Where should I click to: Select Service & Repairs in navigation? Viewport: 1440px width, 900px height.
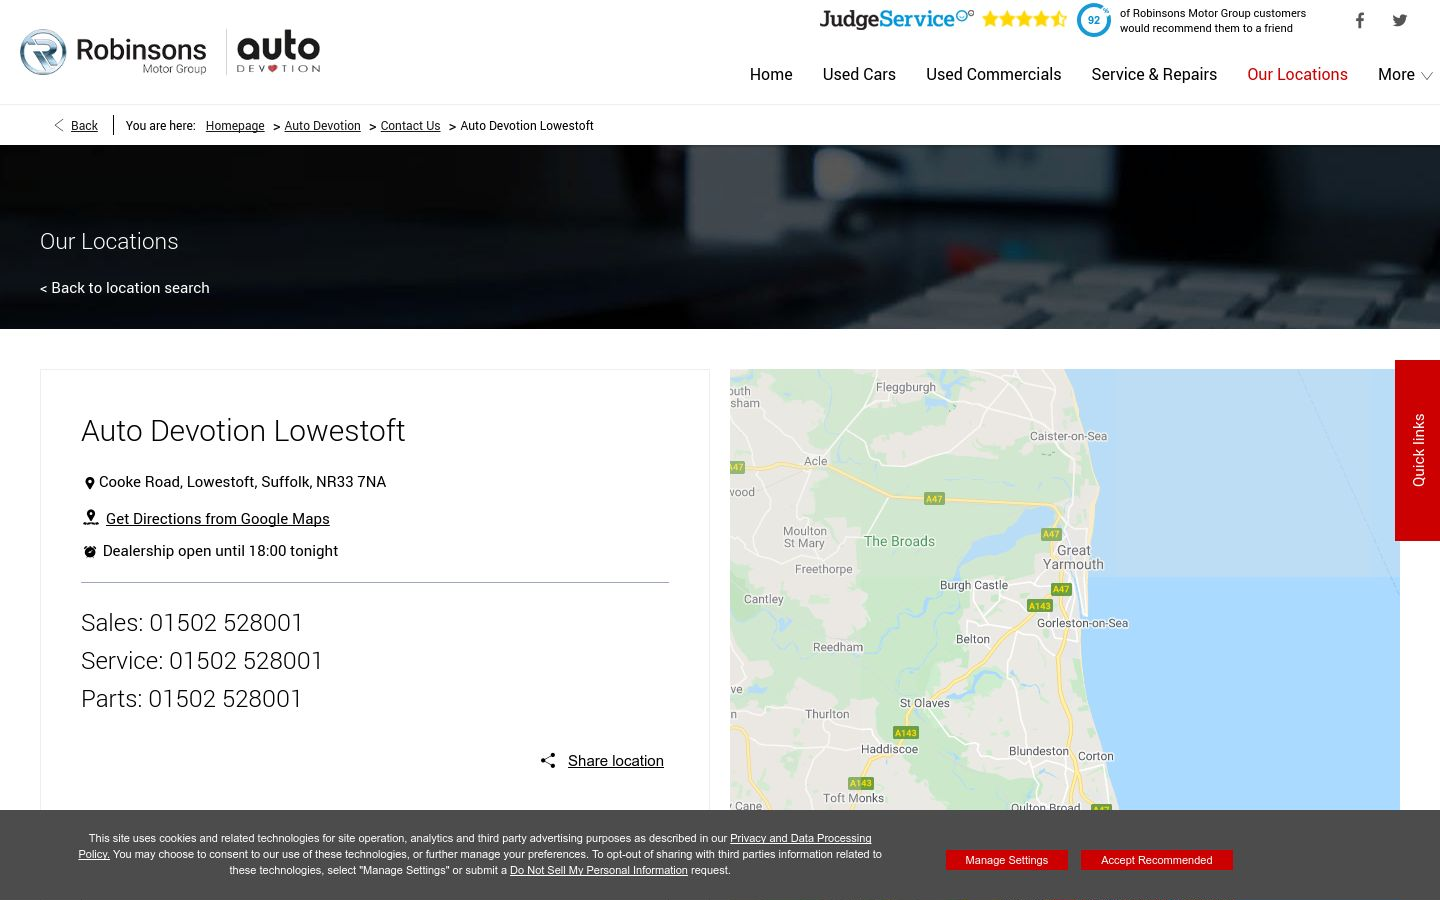click(x=1154, y=74)
